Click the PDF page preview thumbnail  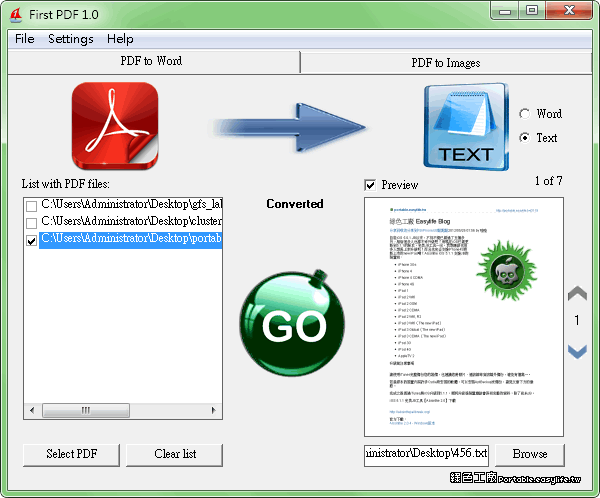pos(464,317)
